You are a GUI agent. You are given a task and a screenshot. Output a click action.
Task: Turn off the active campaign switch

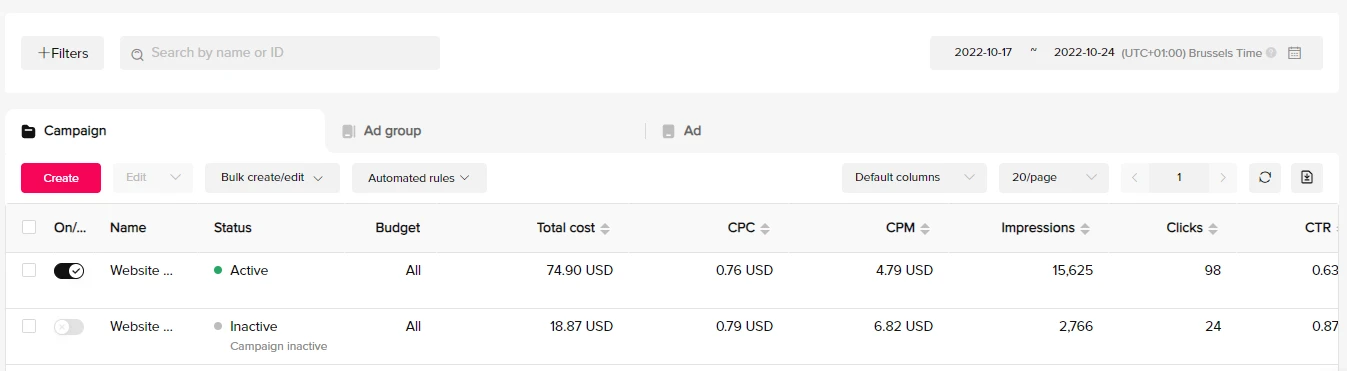(69, 271)
